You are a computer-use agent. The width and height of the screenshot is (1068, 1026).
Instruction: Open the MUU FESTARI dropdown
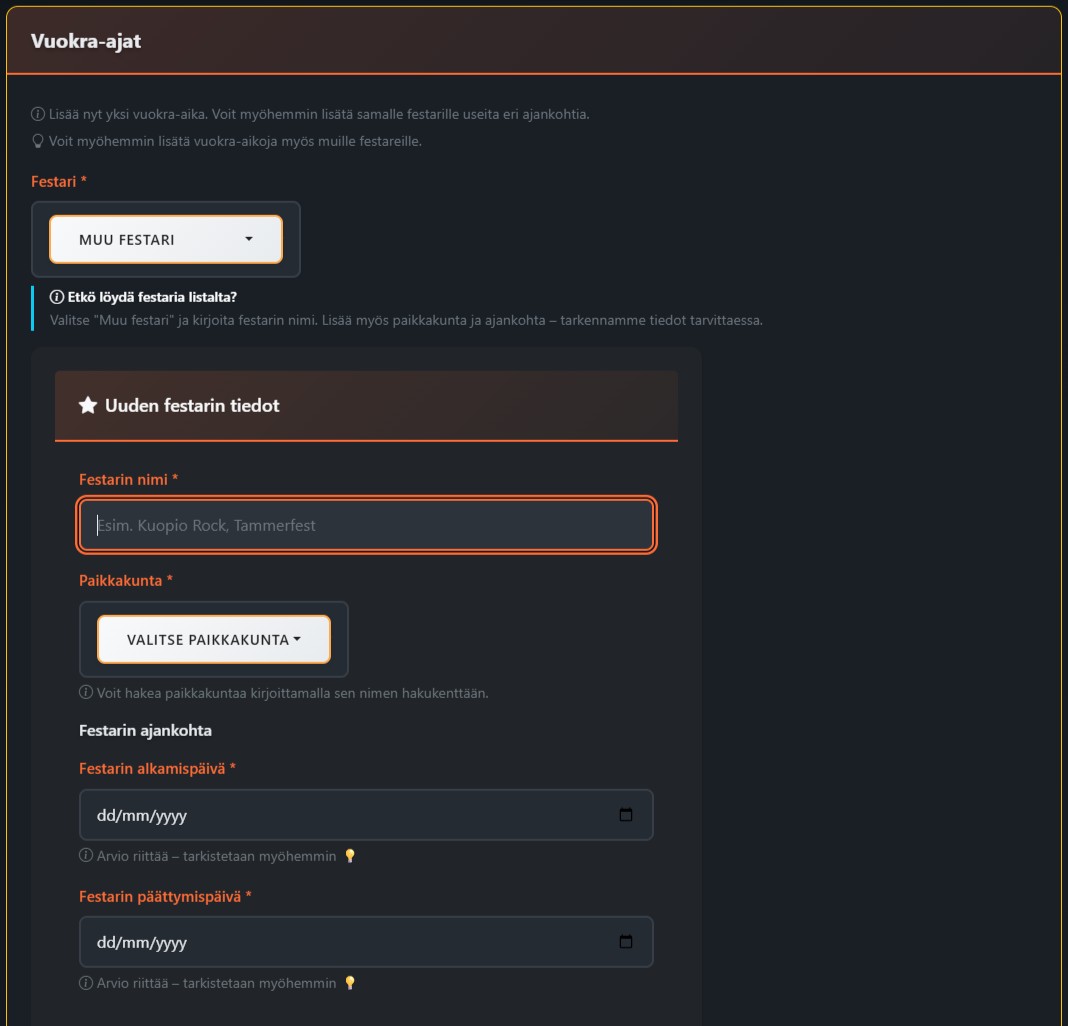pyautogui.click(x=166, y=240)
